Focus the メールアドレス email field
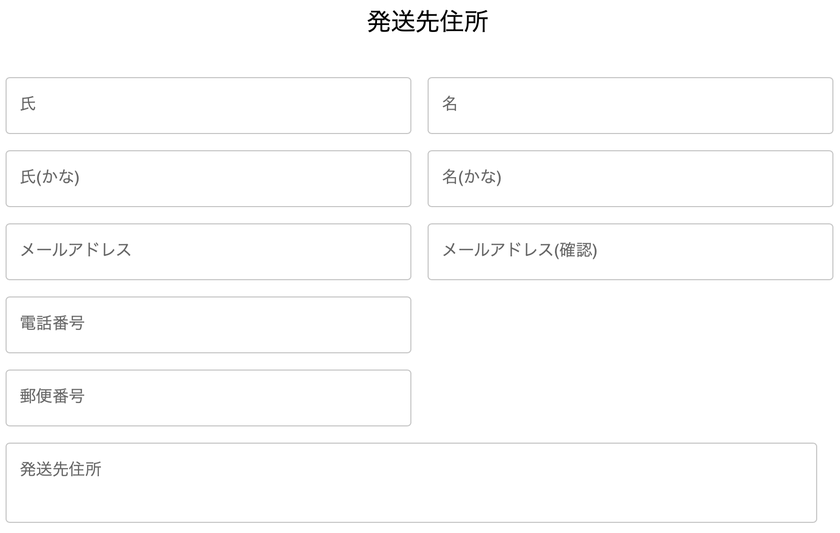Viewport: 840px width, 533px height. coord(208,252)
